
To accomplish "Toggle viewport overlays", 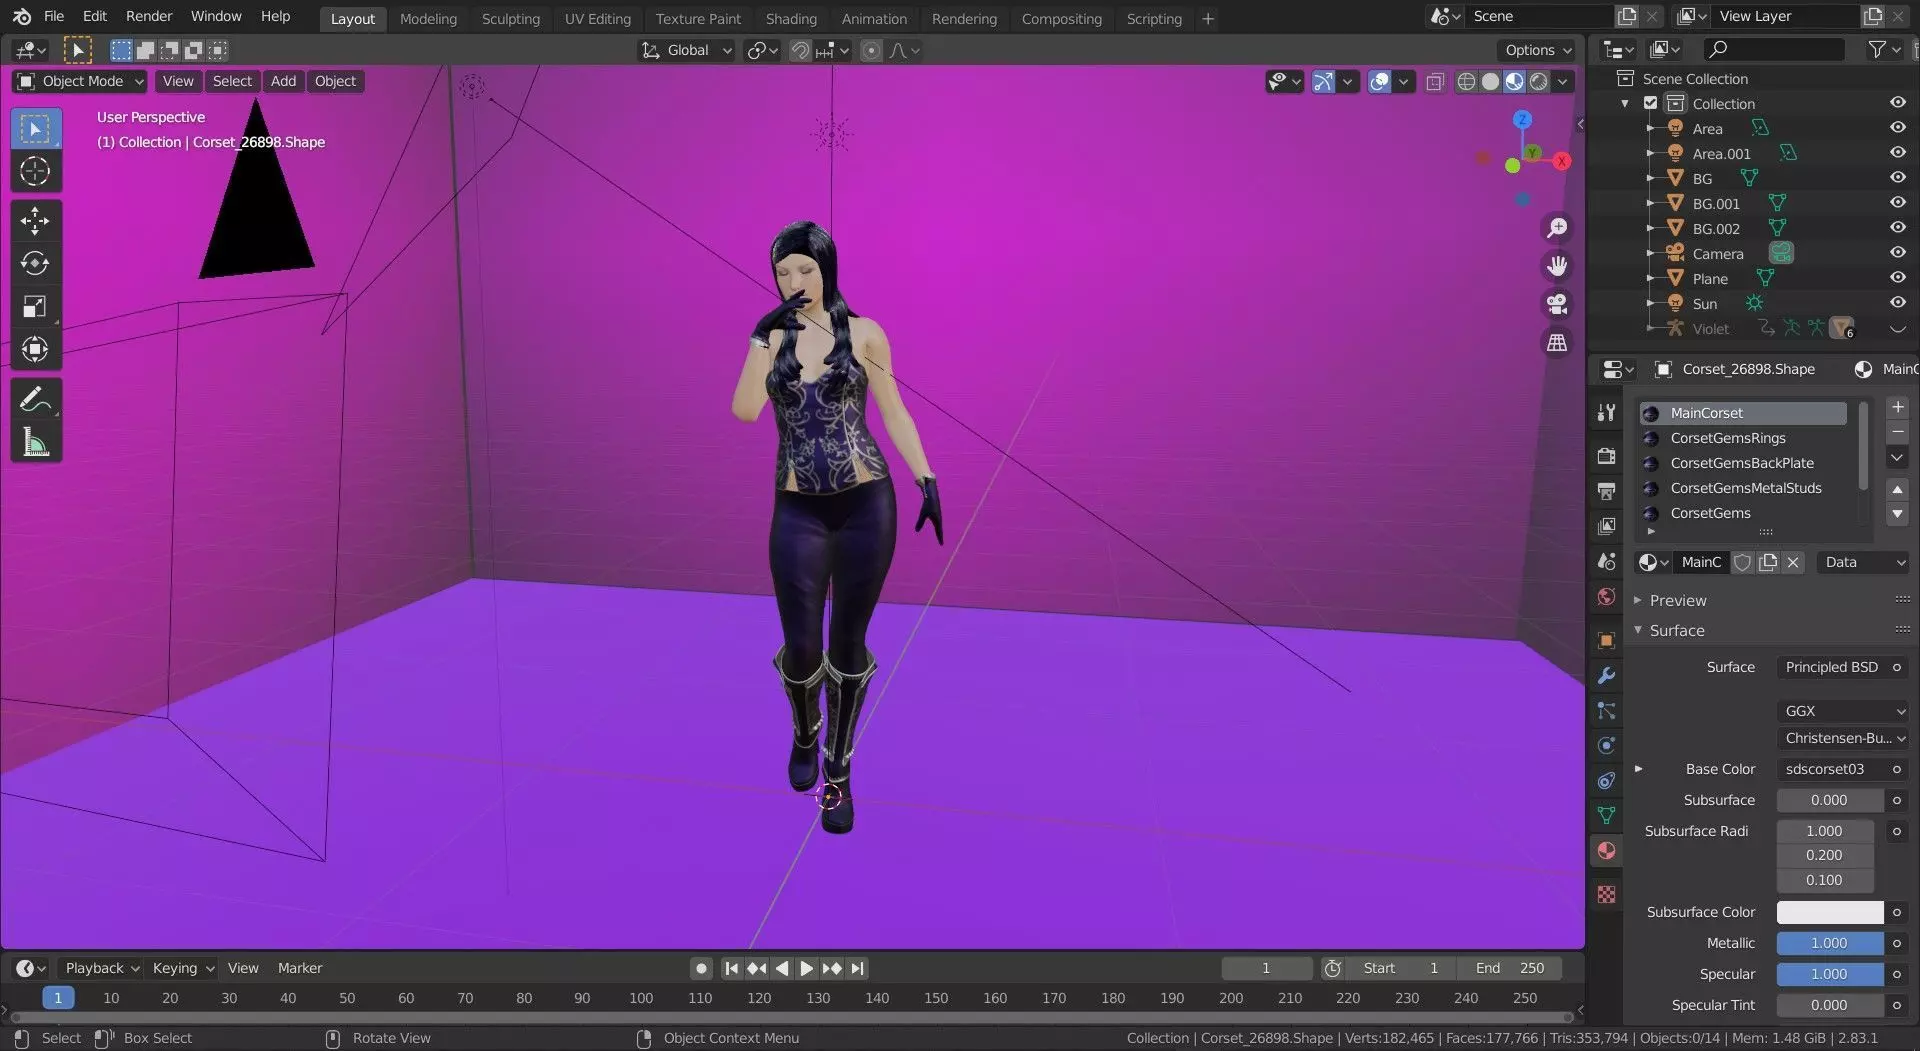I will click(1380, 82).
